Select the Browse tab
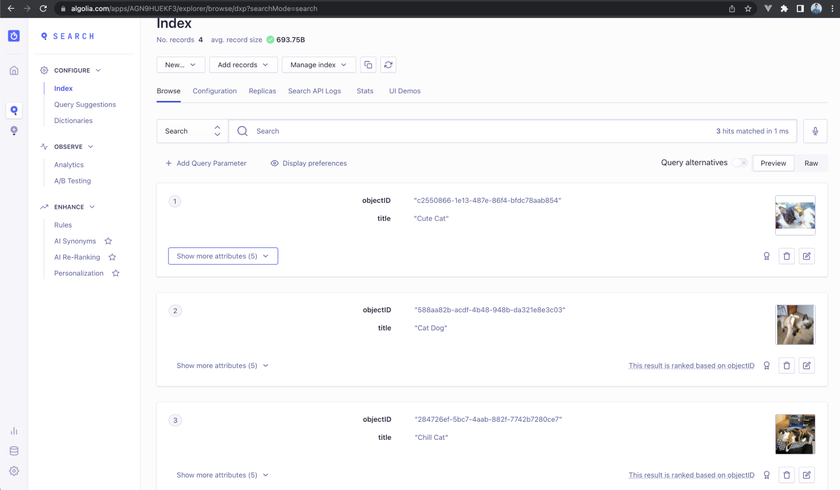This screenshot has height=490, width=840. point(168,91)
